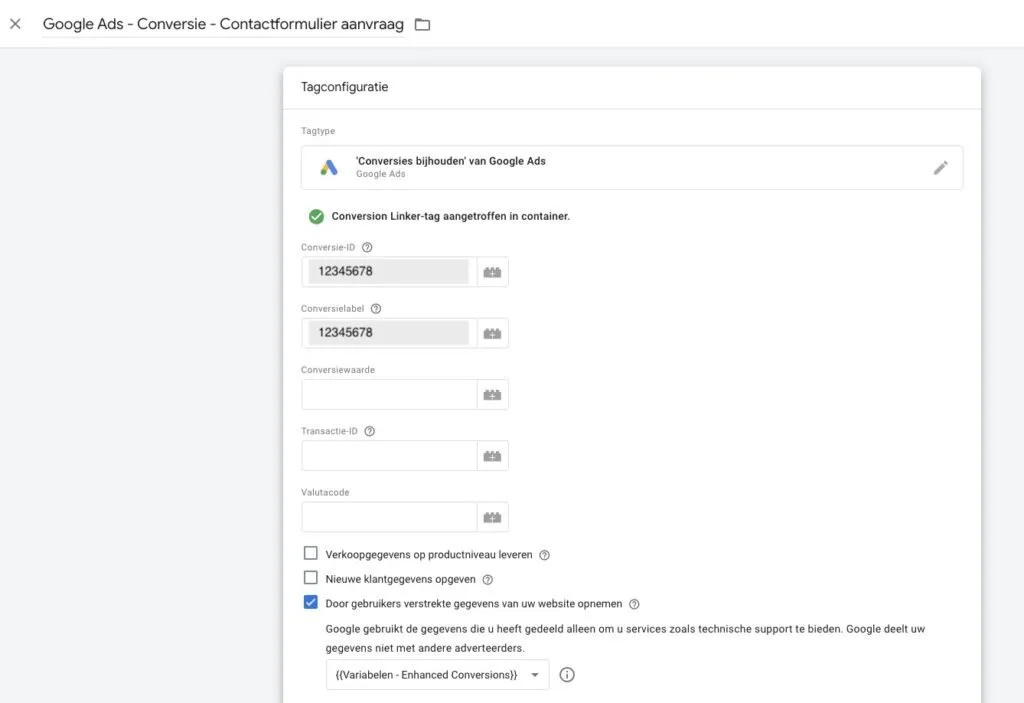Click the green check icon for Conversion Linker
This screenshot has height=703, width=1024.
coord(316,216)
